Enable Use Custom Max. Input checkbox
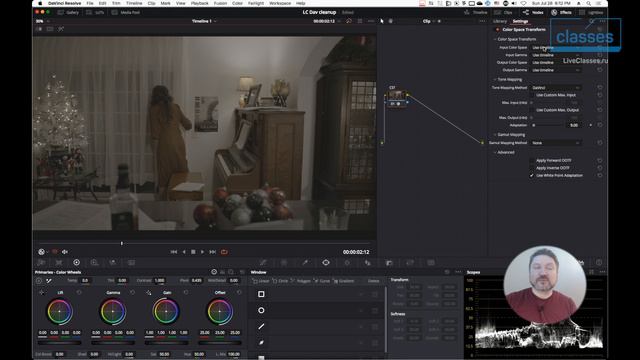This screenshot has width=640, height=360. pyautogui.click(x=532, y=95)
